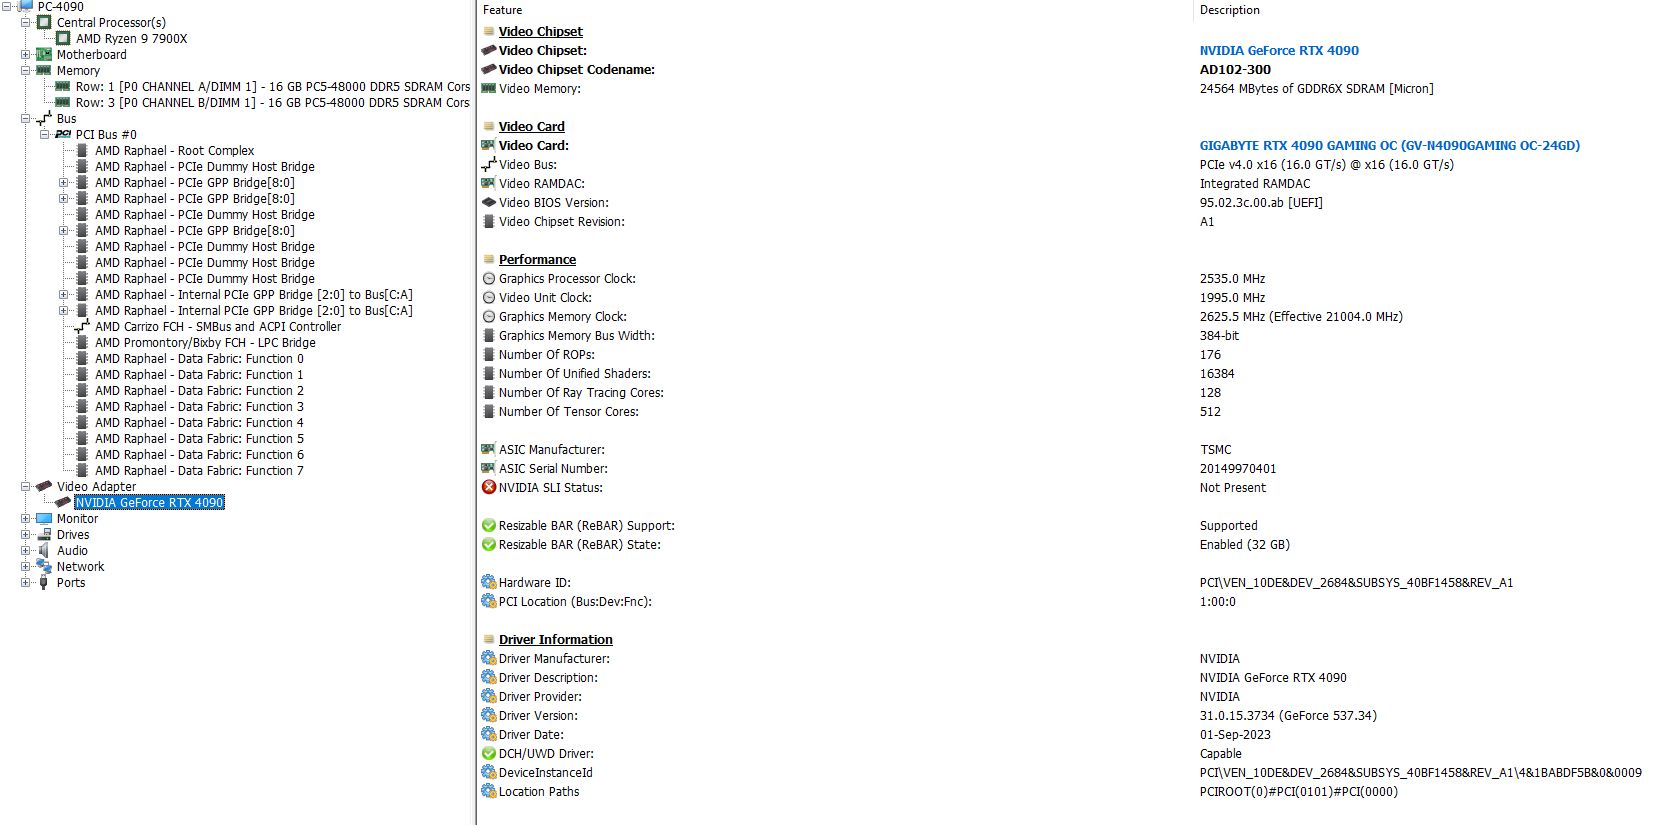
Task: Click the Driver Information section heading
Action: (x=555, y=639)
